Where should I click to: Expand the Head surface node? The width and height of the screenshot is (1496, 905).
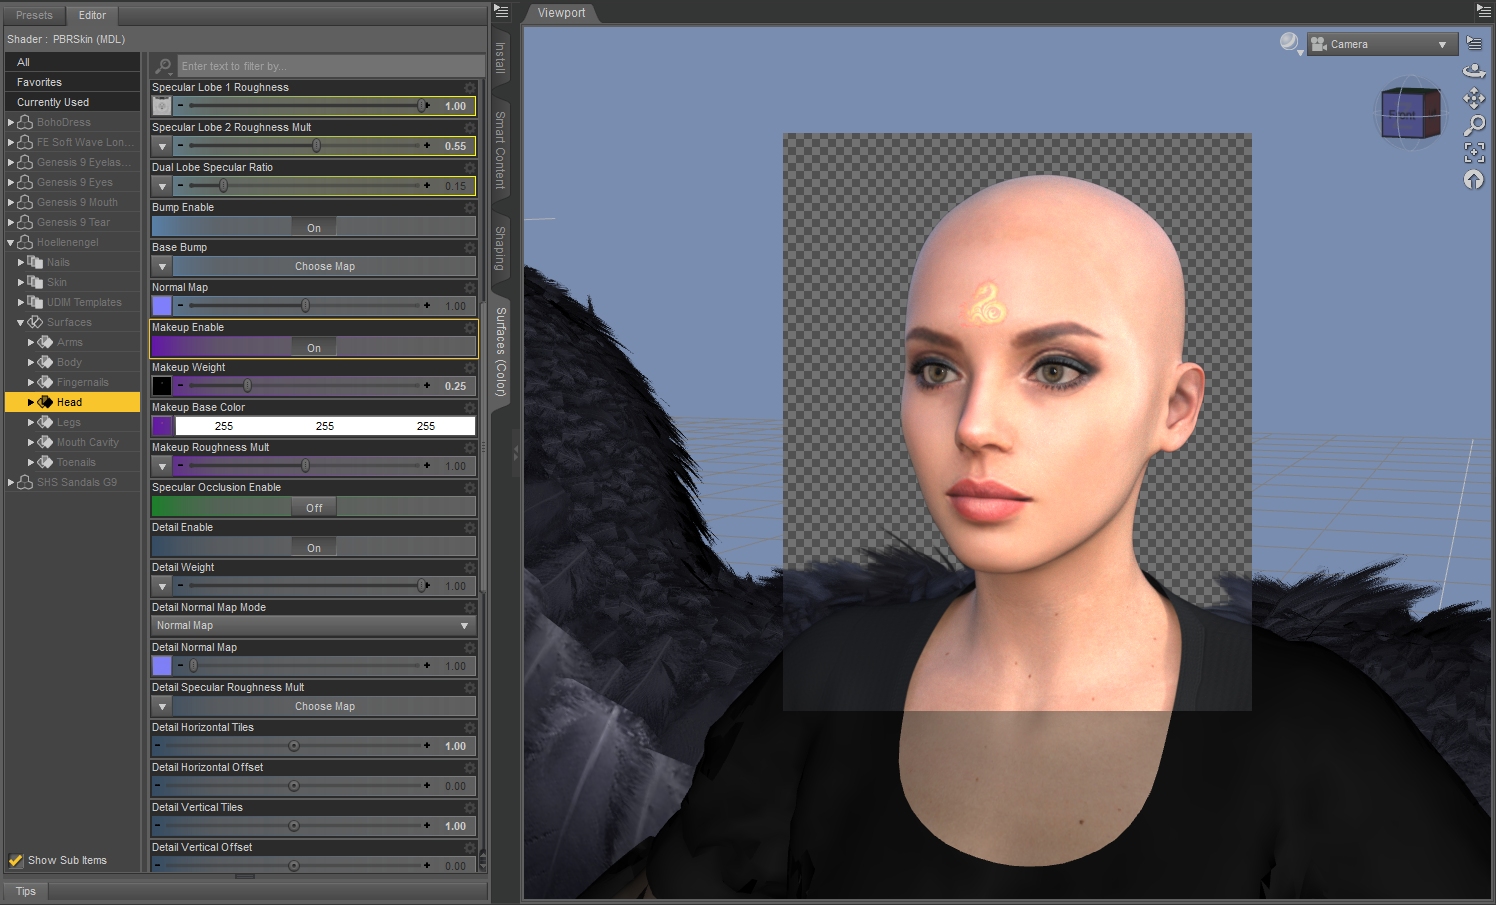[x=31, y=402]
